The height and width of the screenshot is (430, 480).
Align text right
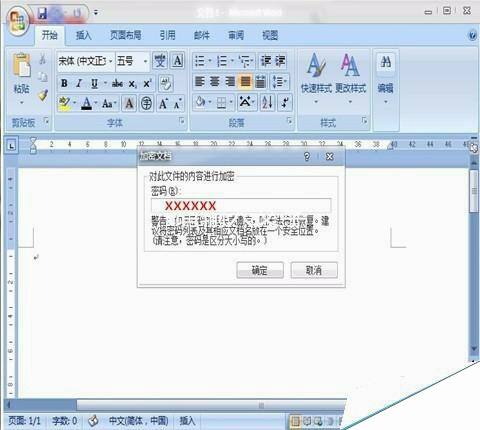pos(230,81)
